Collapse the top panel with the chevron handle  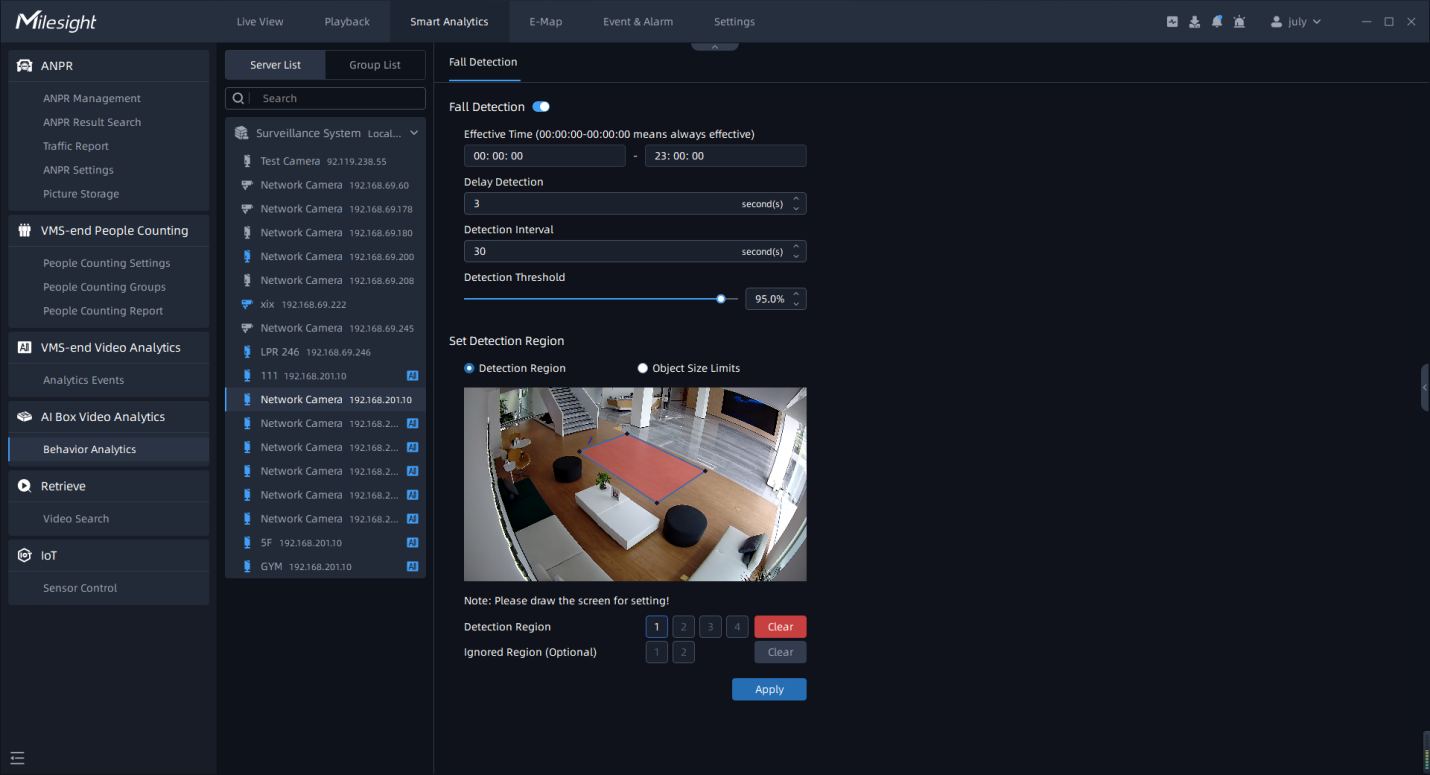point(715,46)
